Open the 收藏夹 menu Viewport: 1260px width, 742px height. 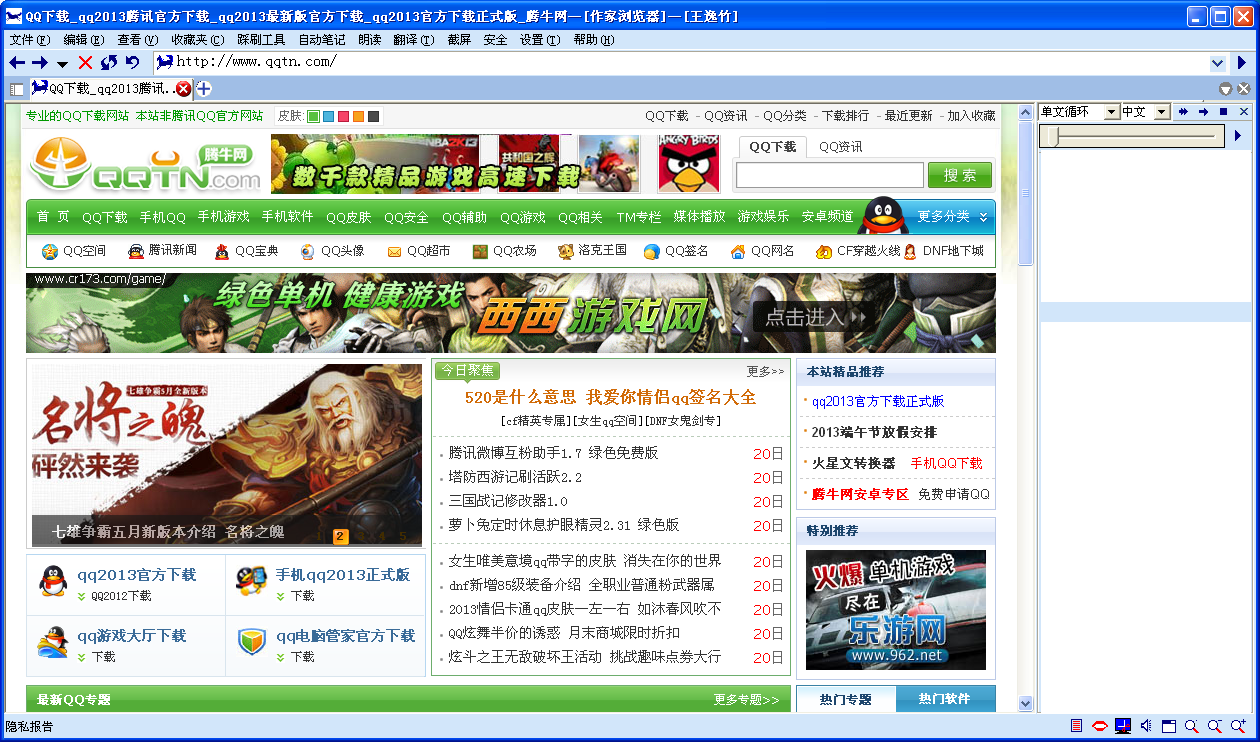click(x=195, y=40)
